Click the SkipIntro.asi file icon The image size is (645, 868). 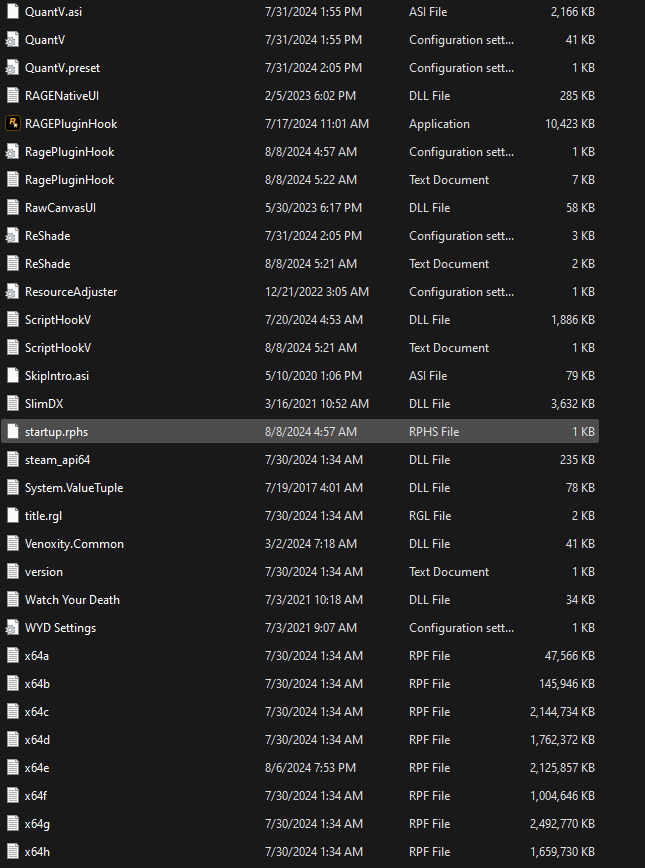coord(13,375)
